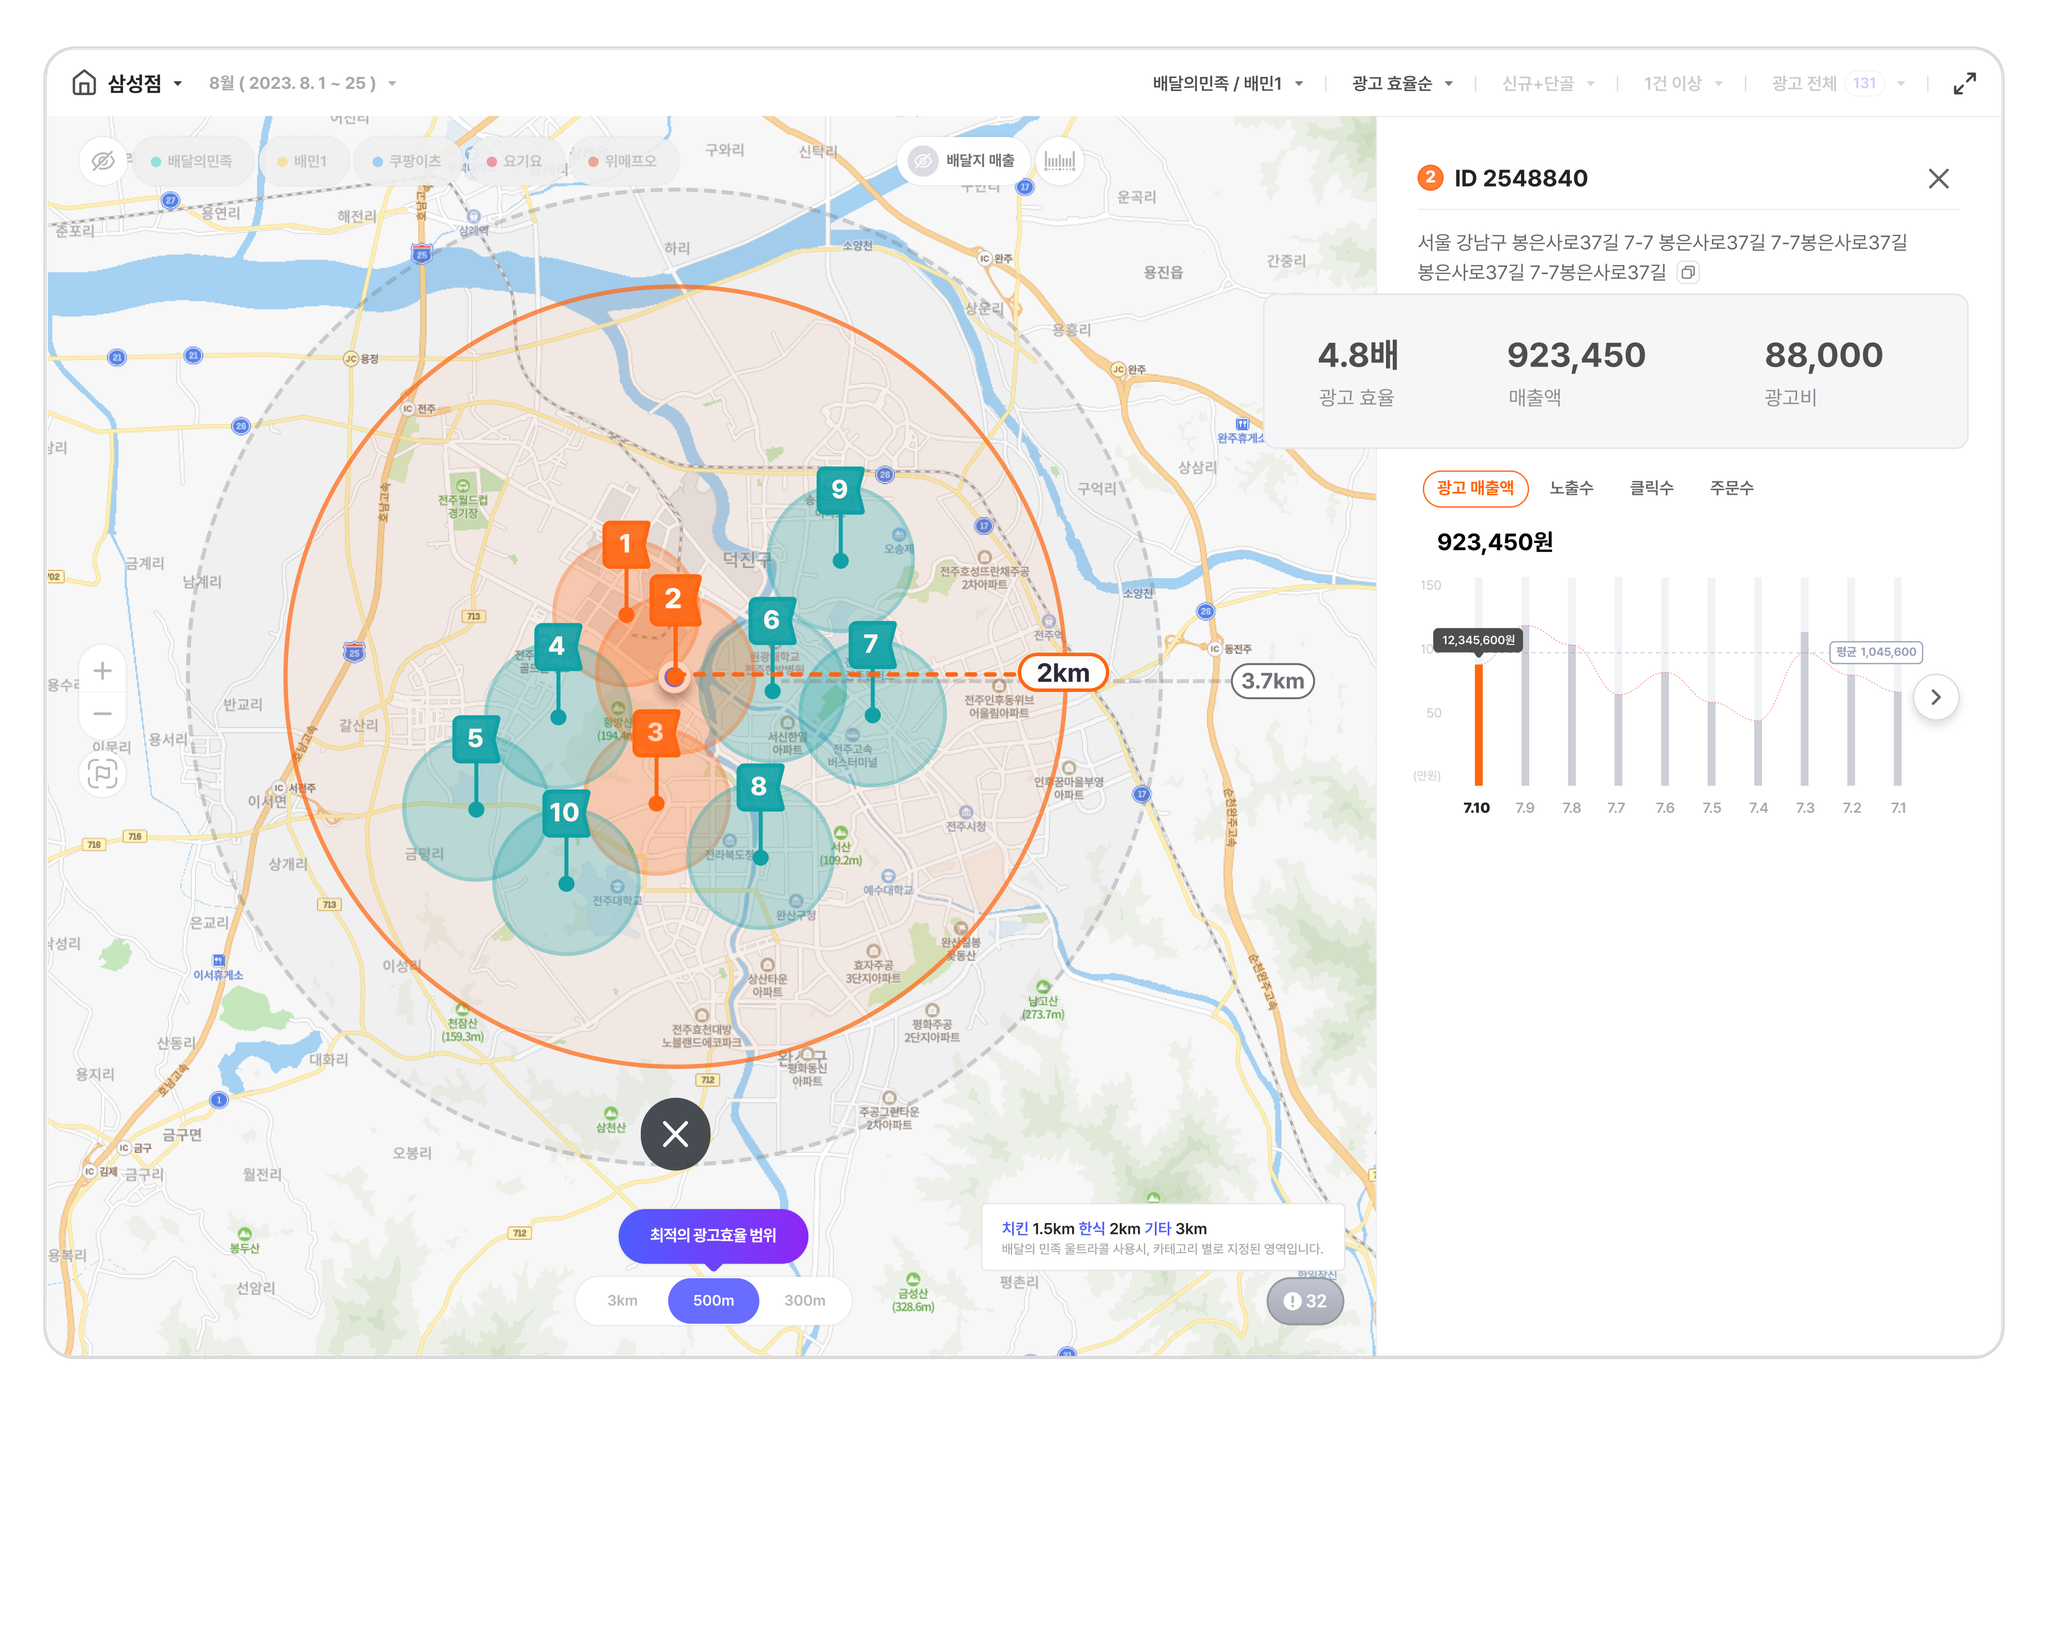The width and height of the screenshot is (2048, 1629).
Task: Select map flag marker 8
Action: click(x=759, y=788)
